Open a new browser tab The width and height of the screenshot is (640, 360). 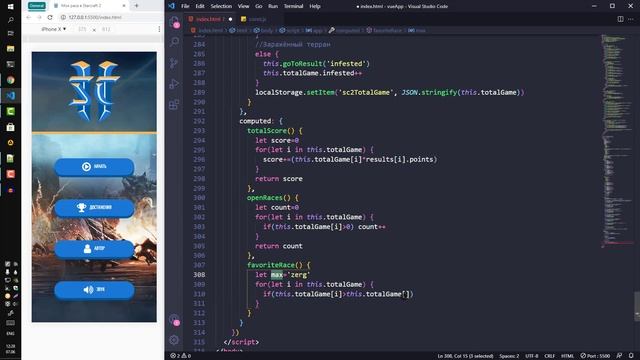pyautogui.click(x=136, y=6)
